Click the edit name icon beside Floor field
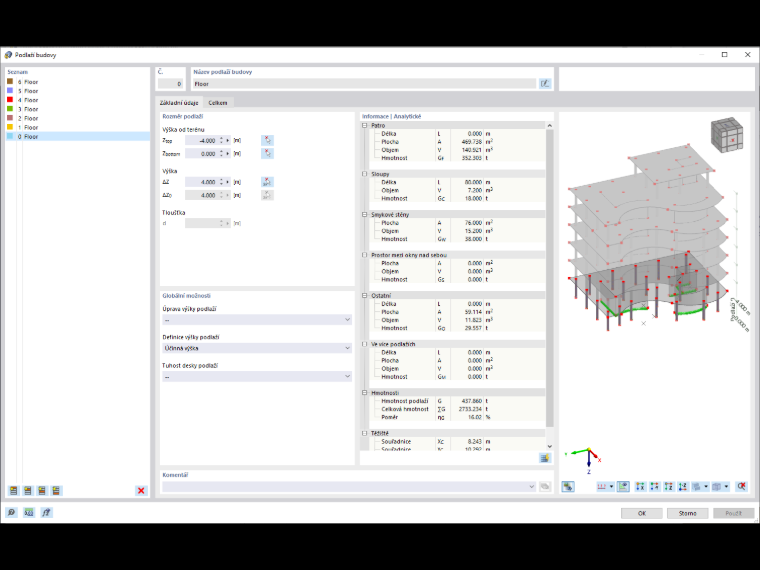Screen dimensions: 760x570 click(x=545, y=84)
